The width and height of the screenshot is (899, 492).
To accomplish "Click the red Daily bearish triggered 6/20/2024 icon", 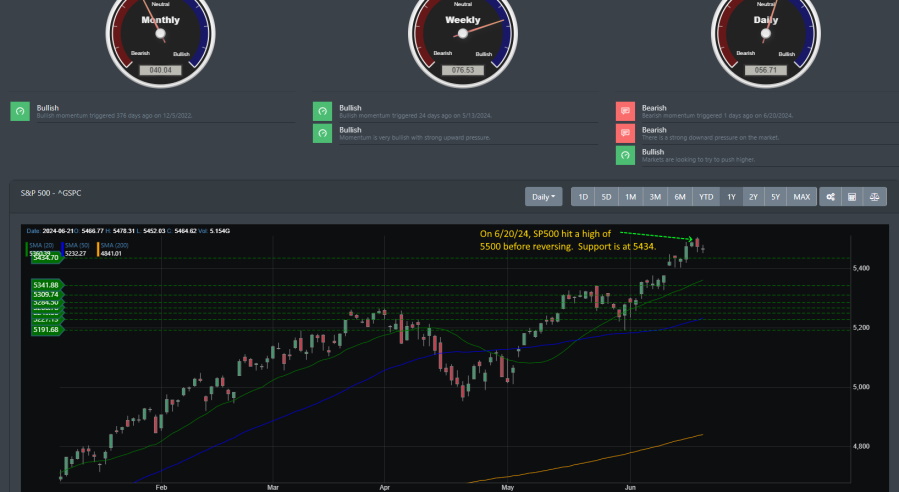I will (625, 111).
